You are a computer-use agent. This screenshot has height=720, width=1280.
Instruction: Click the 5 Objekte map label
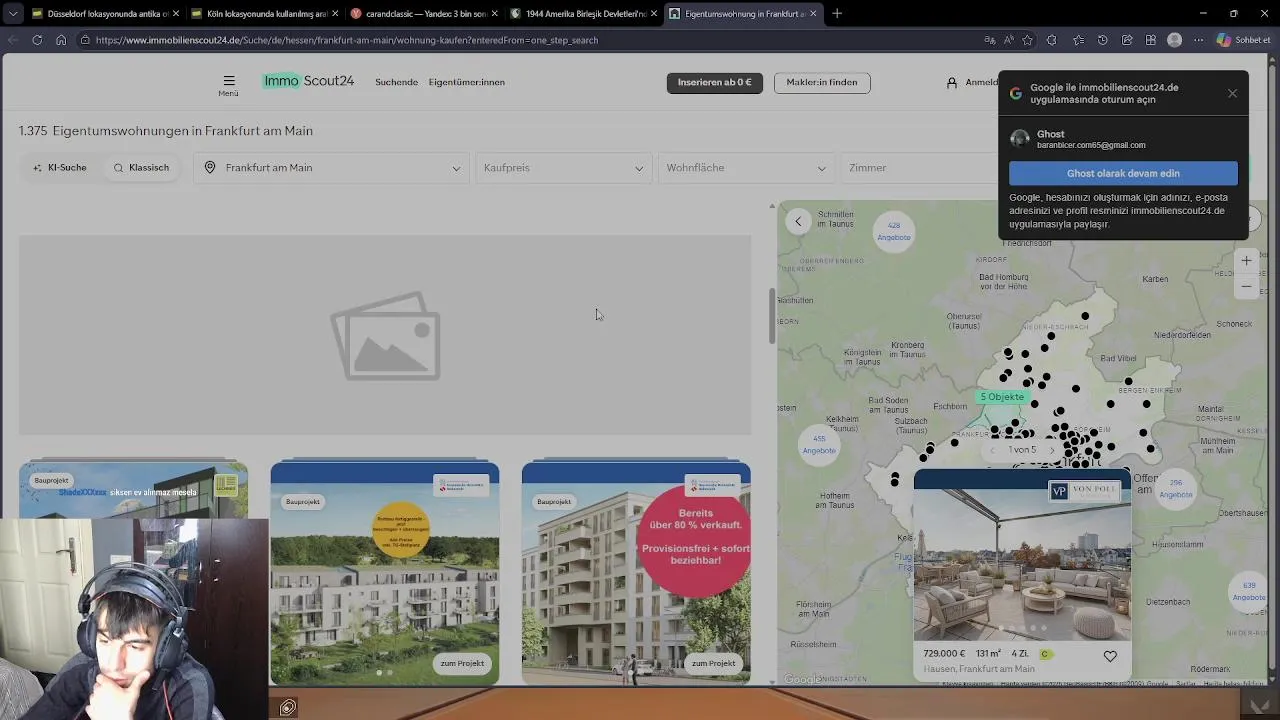click(1002, 397)
